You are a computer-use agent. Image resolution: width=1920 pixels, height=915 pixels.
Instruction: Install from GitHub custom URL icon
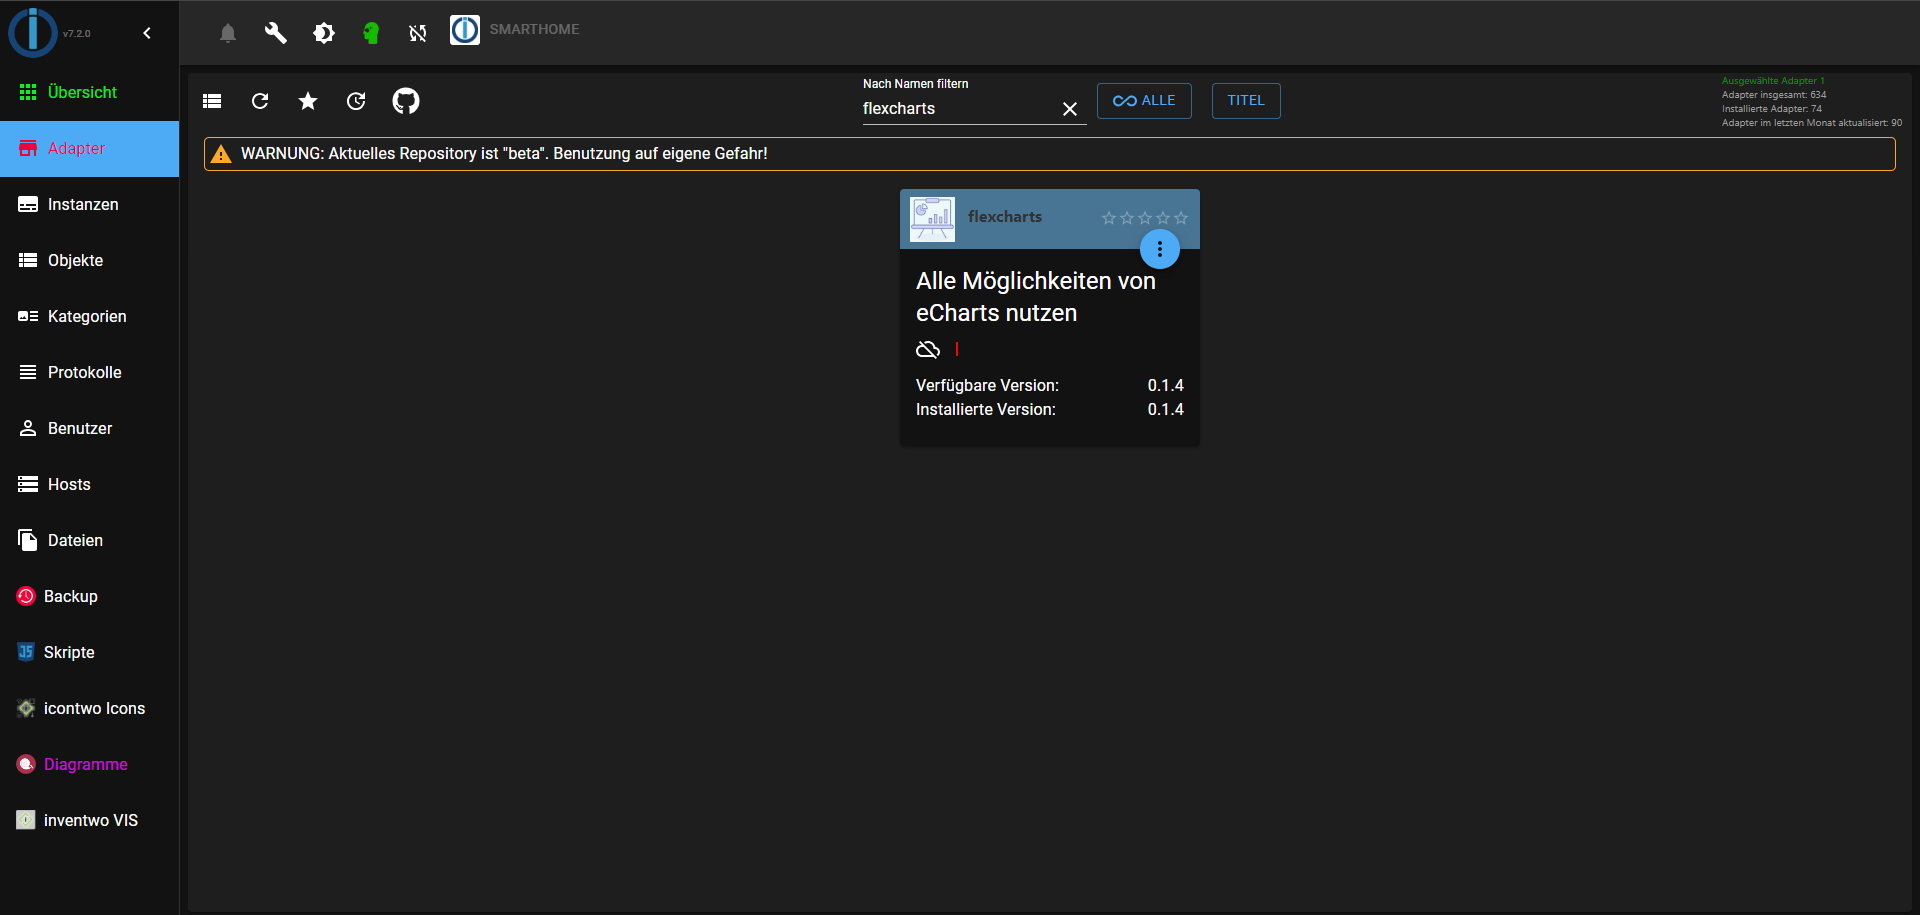click(x=406, y=101)
